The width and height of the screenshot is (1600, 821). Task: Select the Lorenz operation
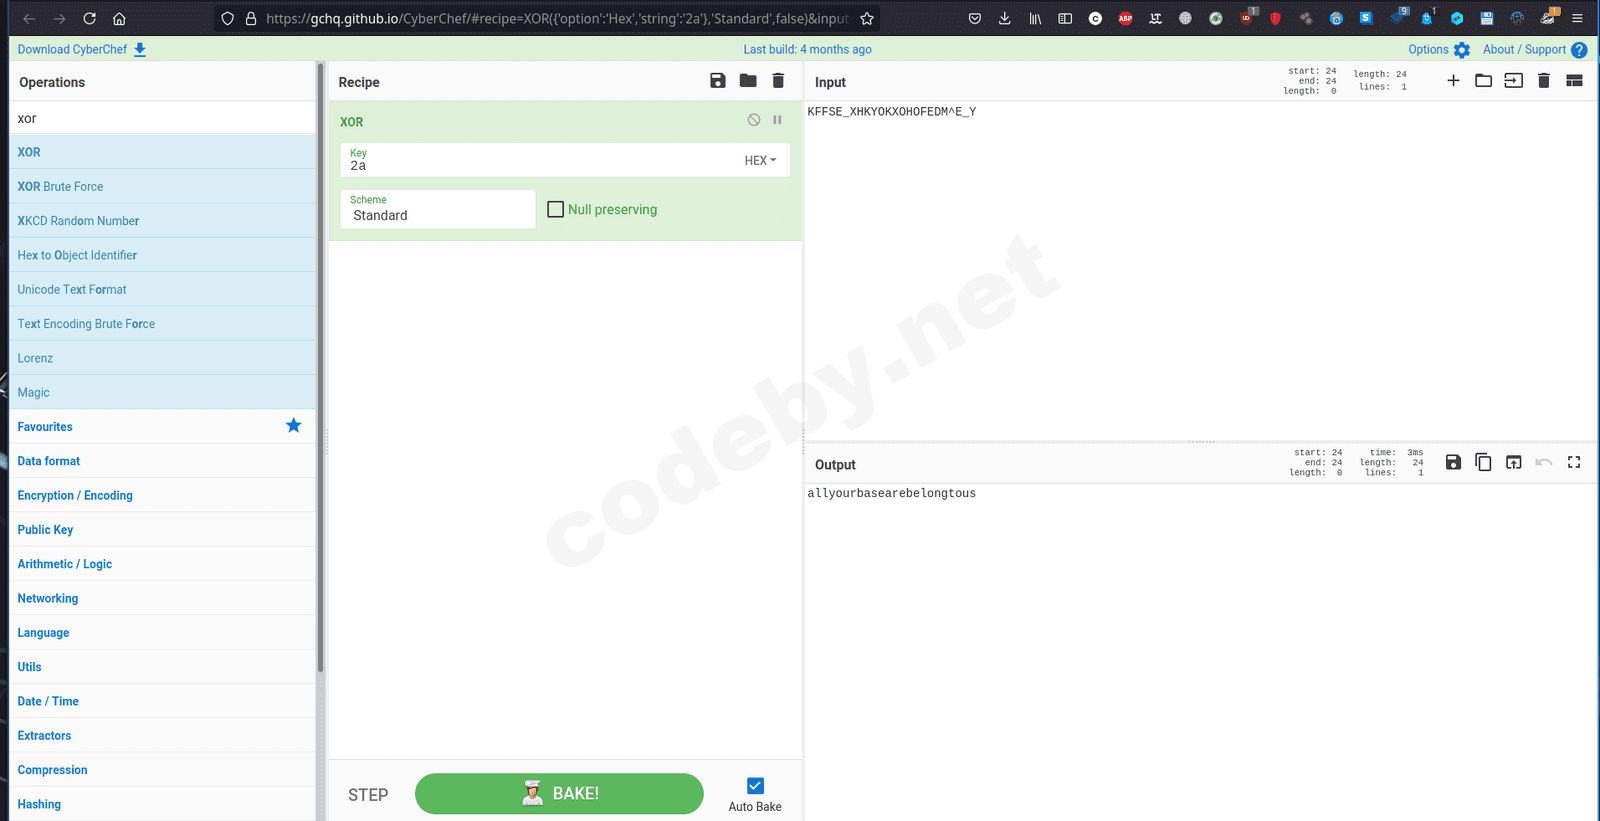[x=162, y=358]
